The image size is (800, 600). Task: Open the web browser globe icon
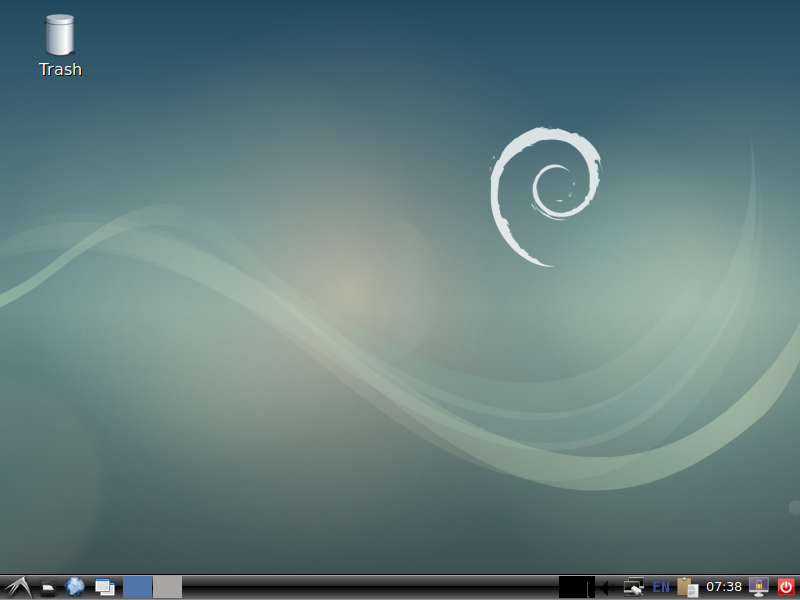click(75, 587)
